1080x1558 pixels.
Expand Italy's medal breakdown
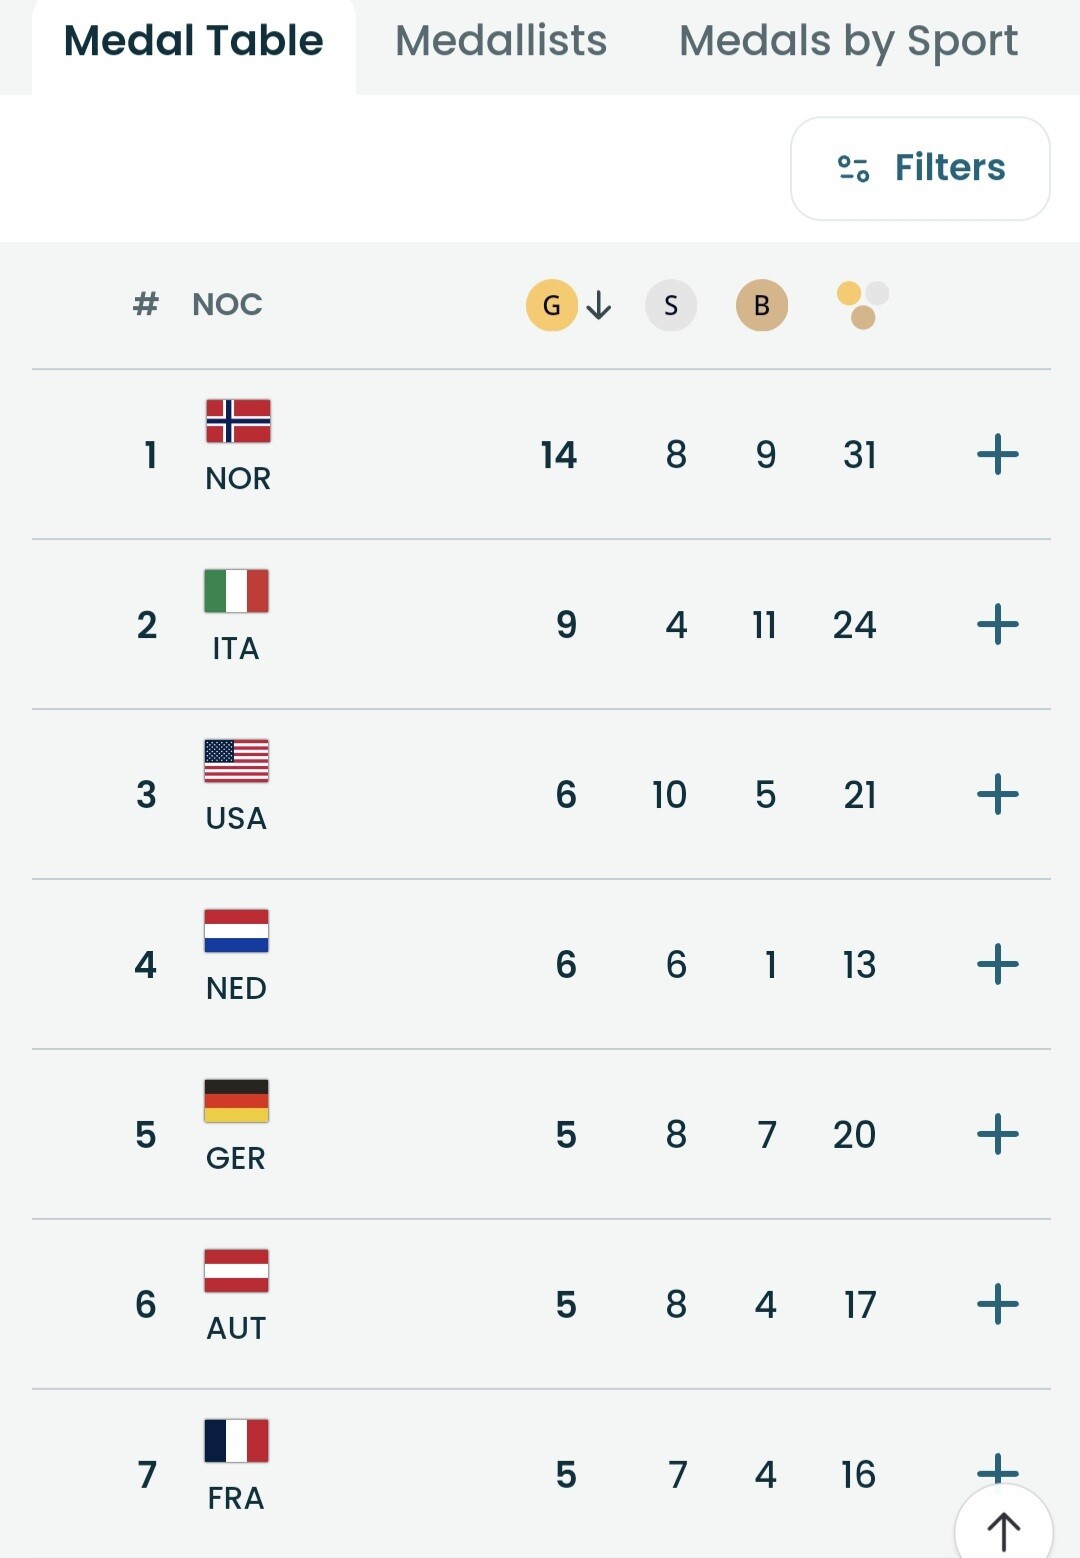997,625
